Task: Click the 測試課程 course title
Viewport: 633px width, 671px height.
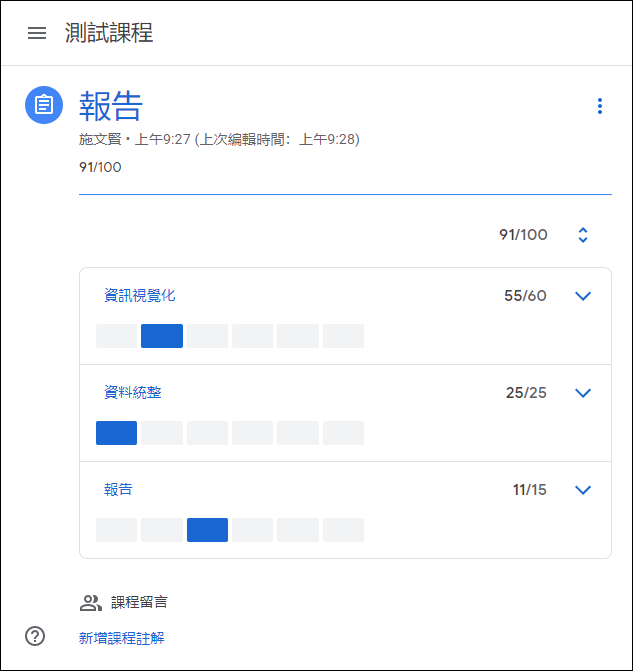Action: [109, 33]
